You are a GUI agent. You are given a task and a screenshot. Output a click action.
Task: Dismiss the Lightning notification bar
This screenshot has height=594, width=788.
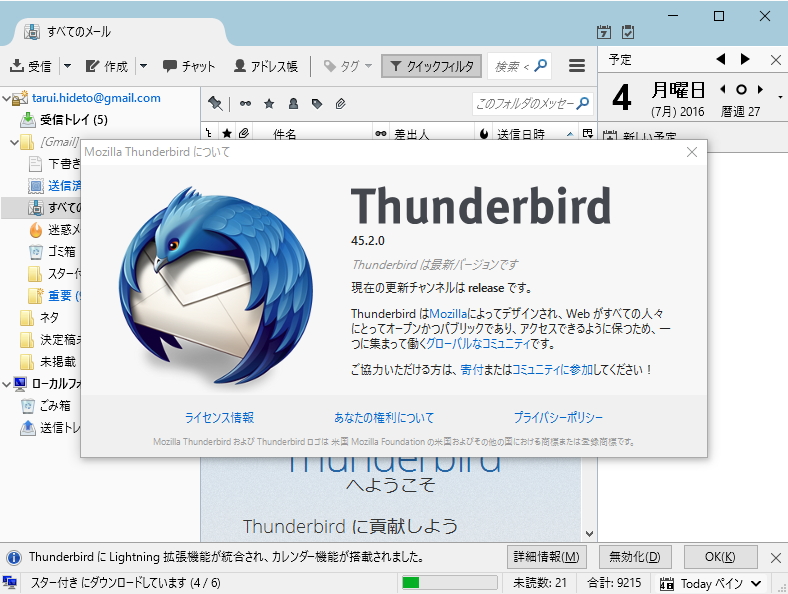click(x=775, y=557)
